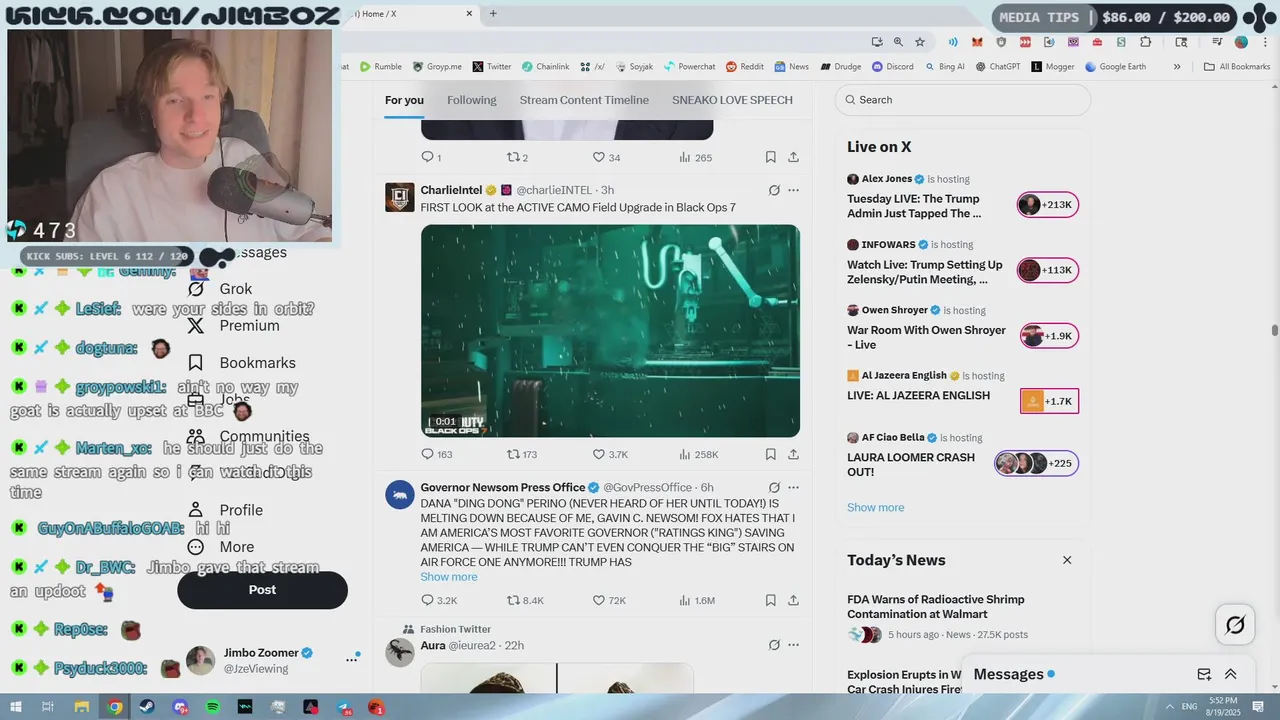The height and width of the screenshot is (720, 1280).
Task: Bookmark the top post with 265 views
Action: coord(771,157)
